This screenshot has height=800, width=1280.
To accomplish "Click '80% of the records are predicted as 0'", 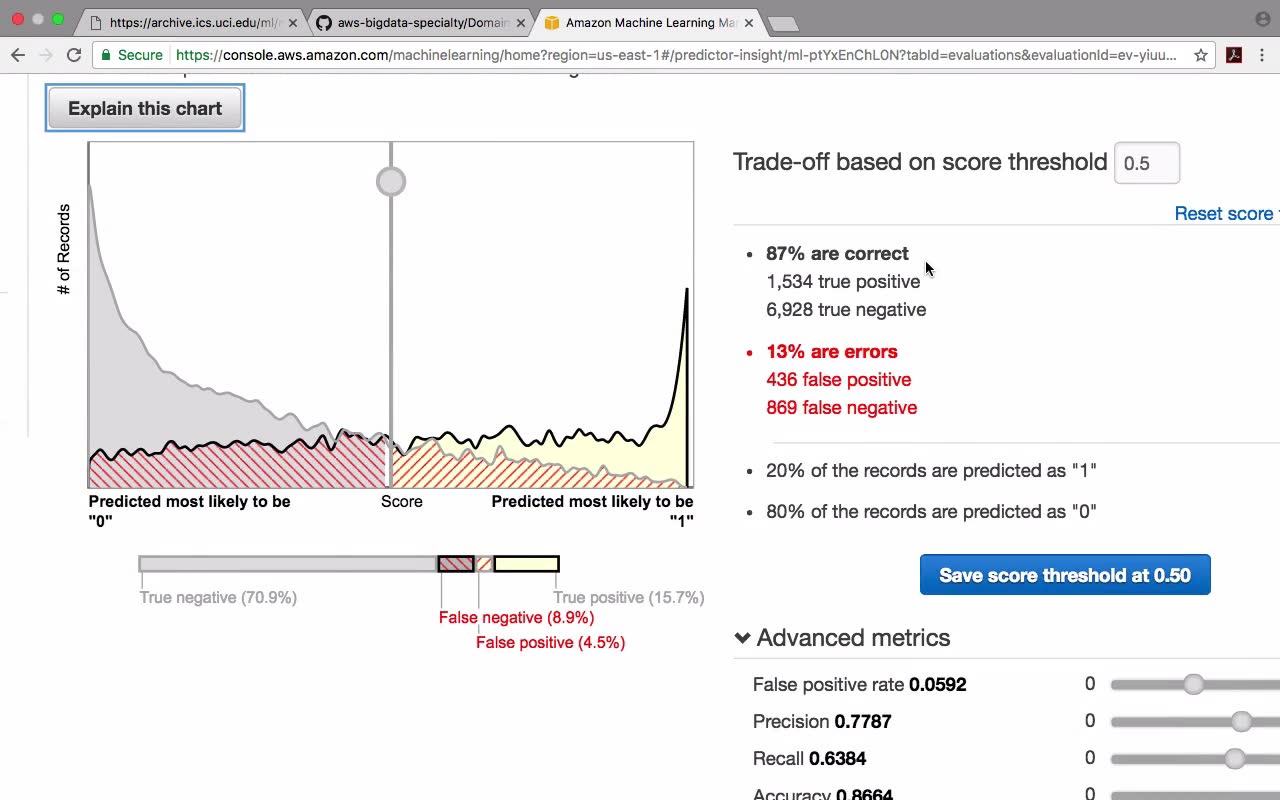I will (x=931, y=511).
